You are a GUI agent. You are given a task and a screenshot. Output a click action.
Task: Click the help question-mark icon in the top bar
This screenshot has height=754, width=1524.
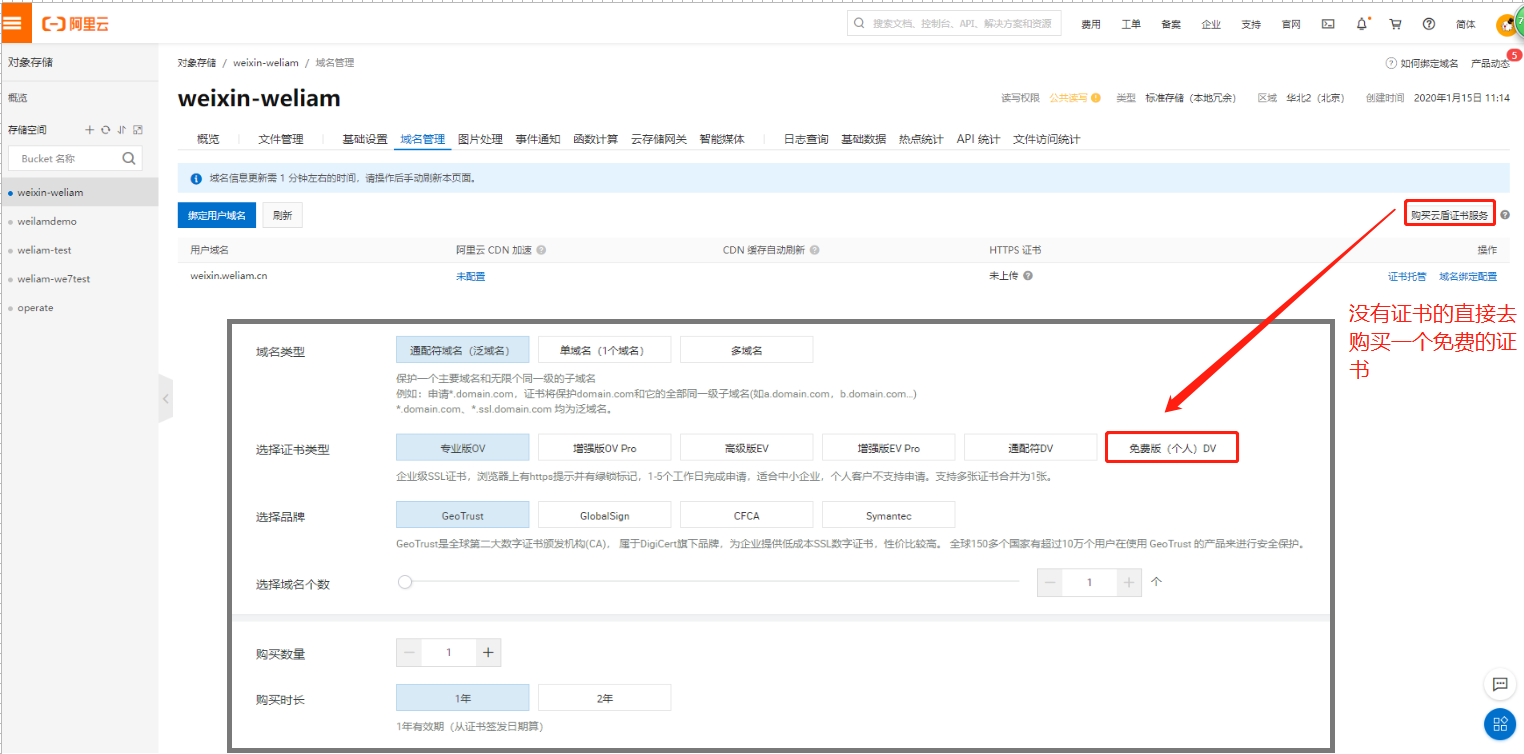1429,24
